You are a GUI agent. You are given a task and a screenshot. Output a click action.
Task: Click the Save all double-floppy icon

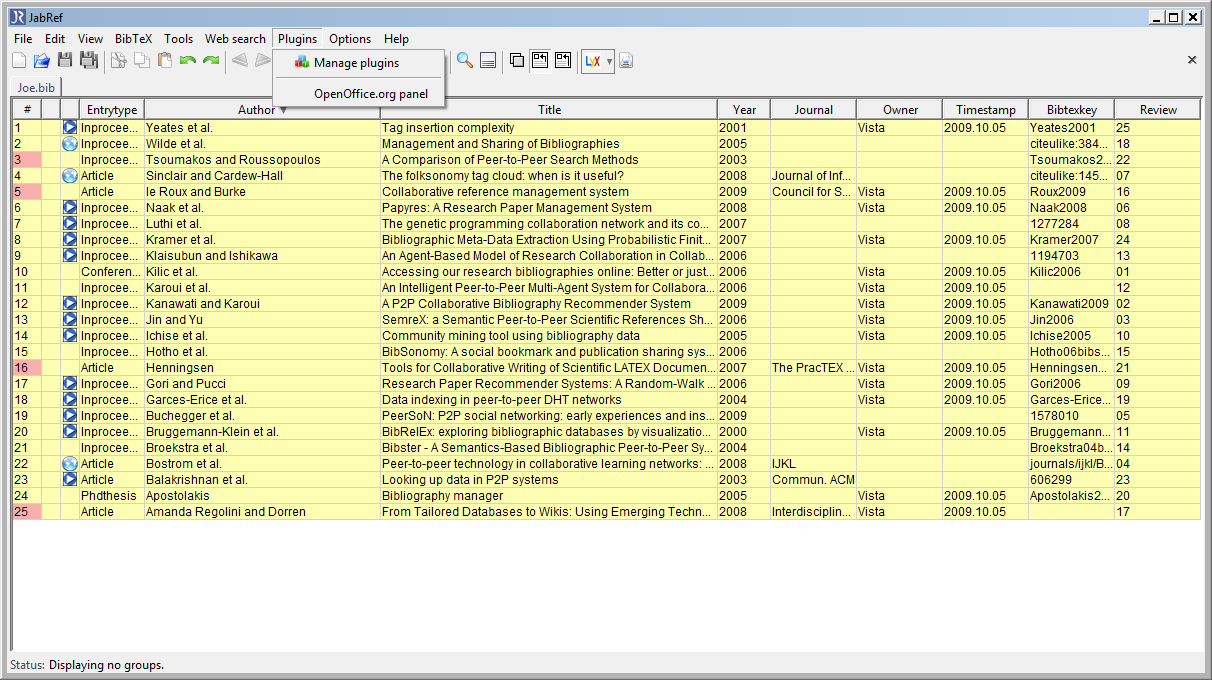pyautogui.click(x=89, y=61)
